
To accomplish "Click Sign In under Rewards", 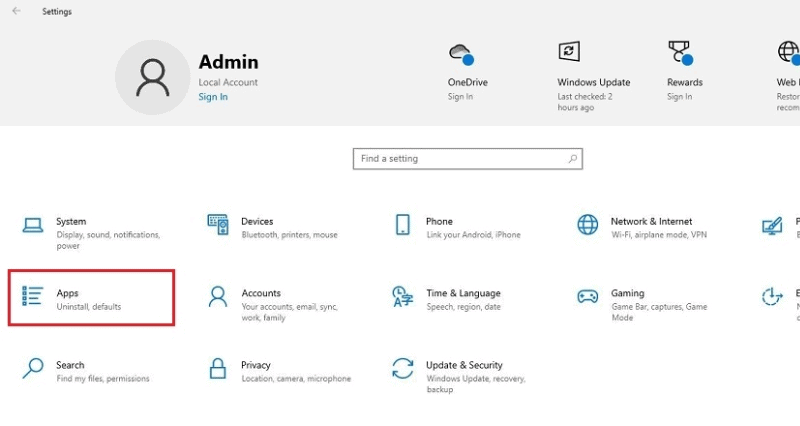I will point(680,97).
